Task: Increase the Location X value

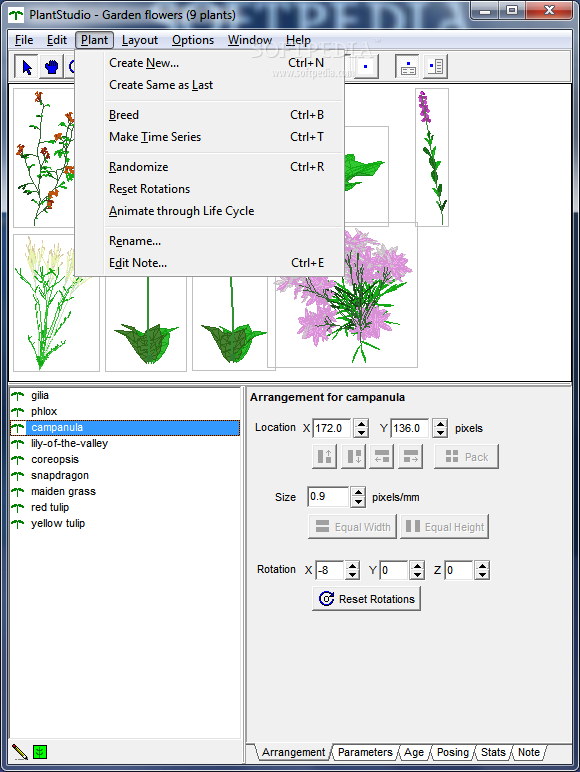Action: click(x=361, y=423)
